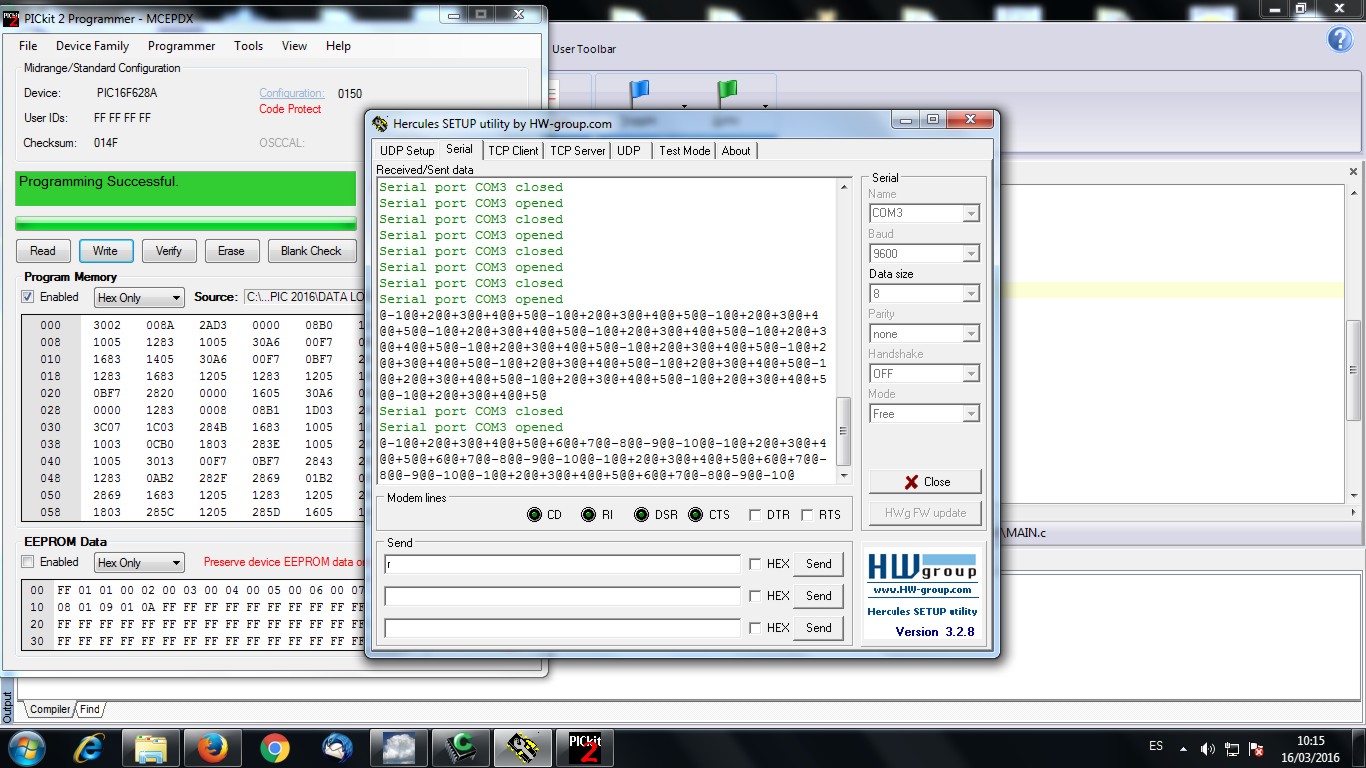Click the received data scrollbar down arrow
The width and height of the screenshot is (1366, 768).
(x=843, y=475)
